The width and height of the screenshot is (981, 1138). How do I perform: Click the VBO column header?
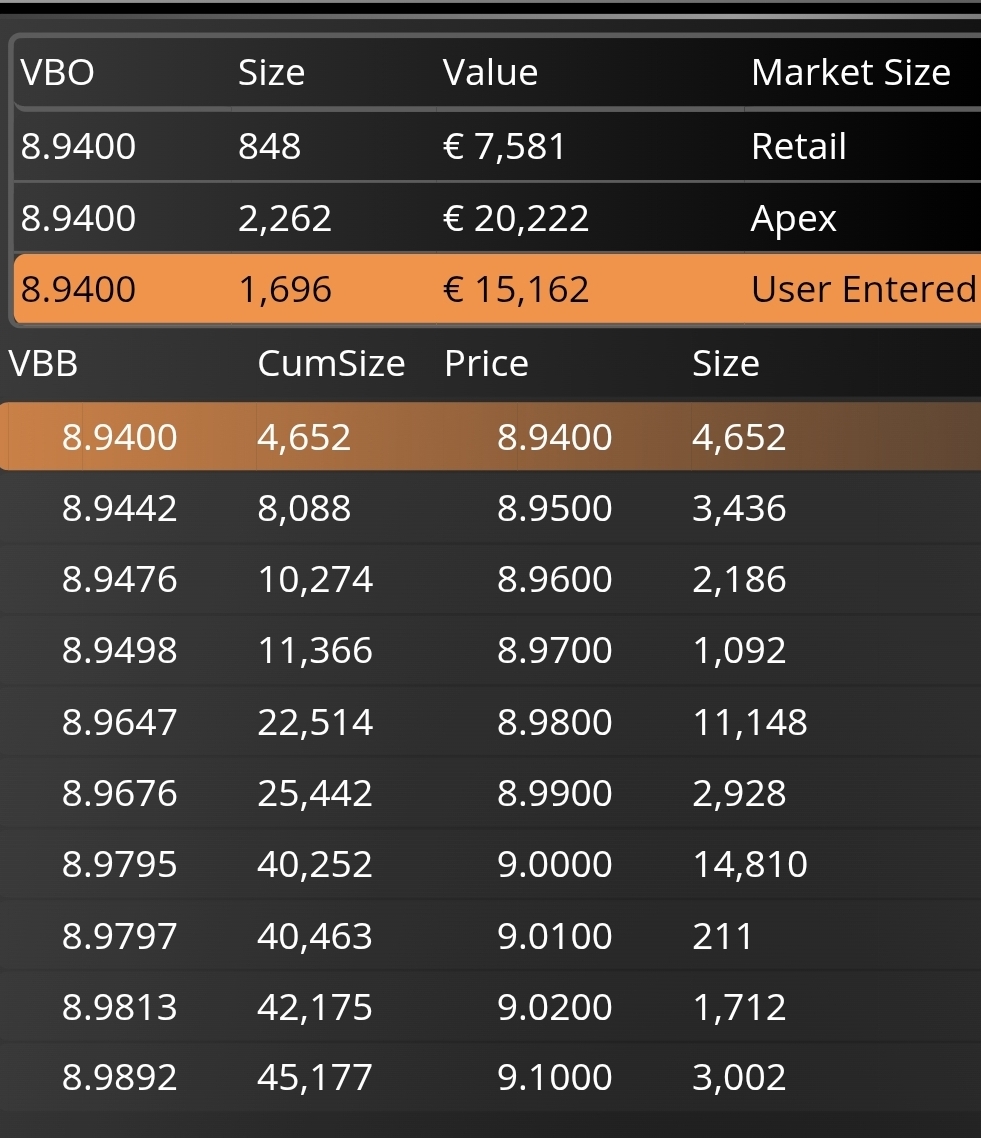click(x=58, y=73)
